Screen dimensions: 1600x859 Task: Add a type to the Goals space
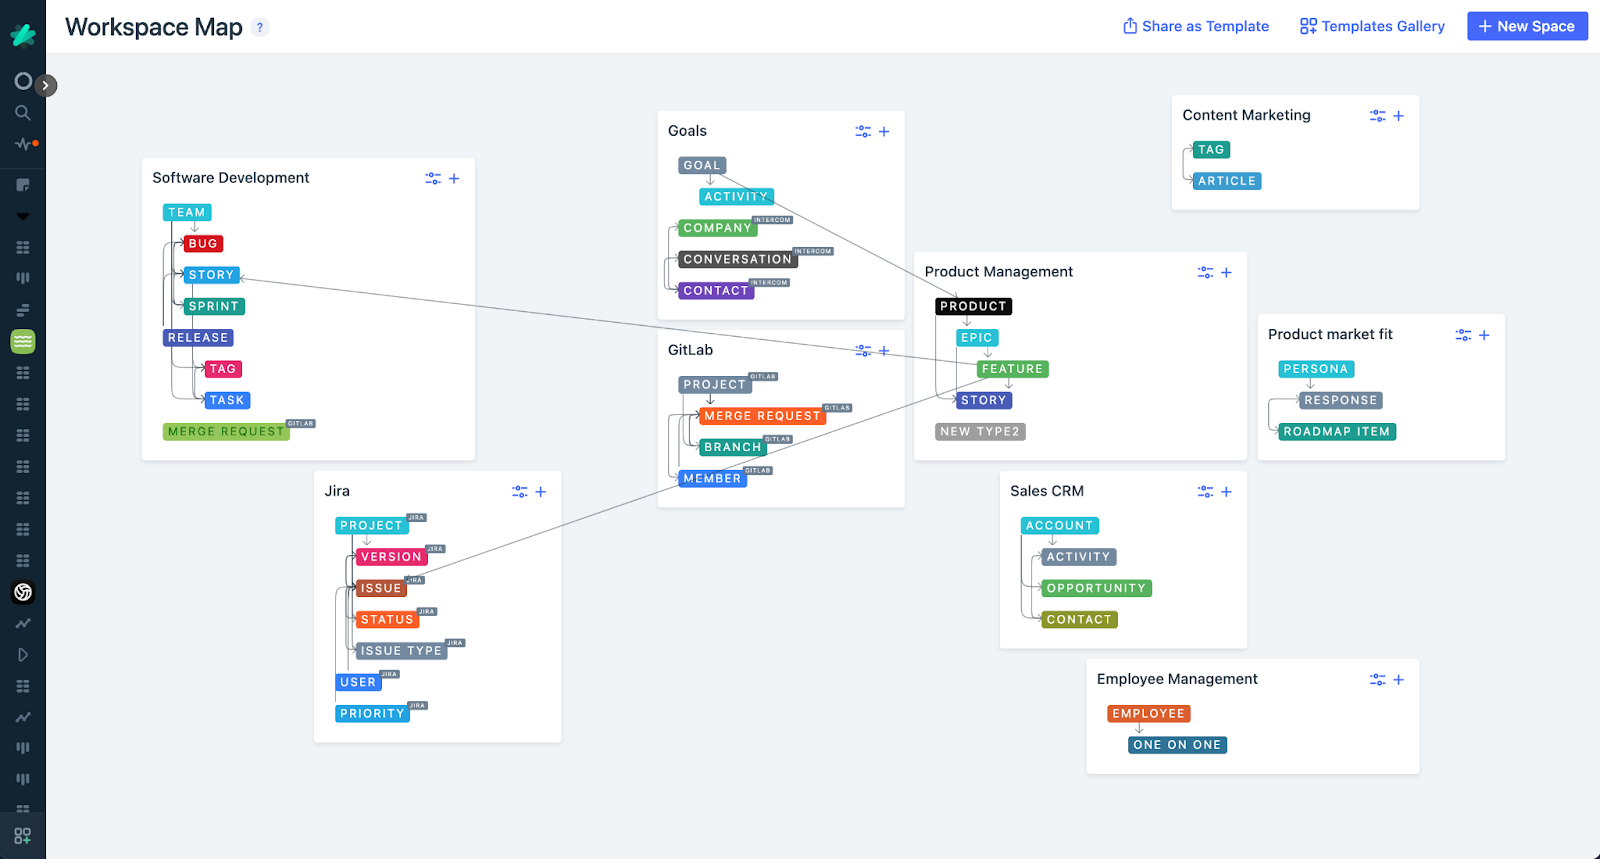pyautogui.click(x=884, y=131)
